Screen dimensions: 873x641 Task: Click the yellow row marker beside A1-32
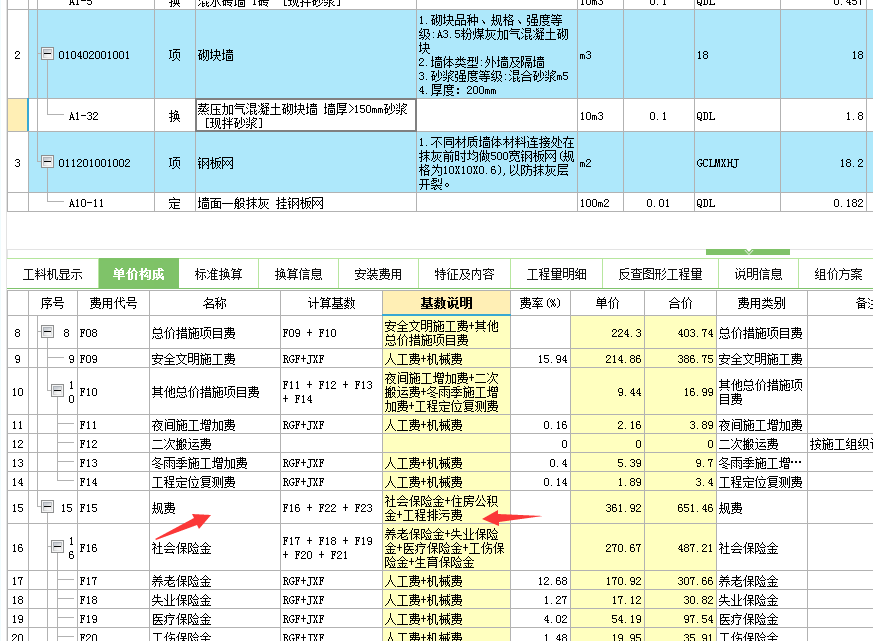tap(17, 116)
